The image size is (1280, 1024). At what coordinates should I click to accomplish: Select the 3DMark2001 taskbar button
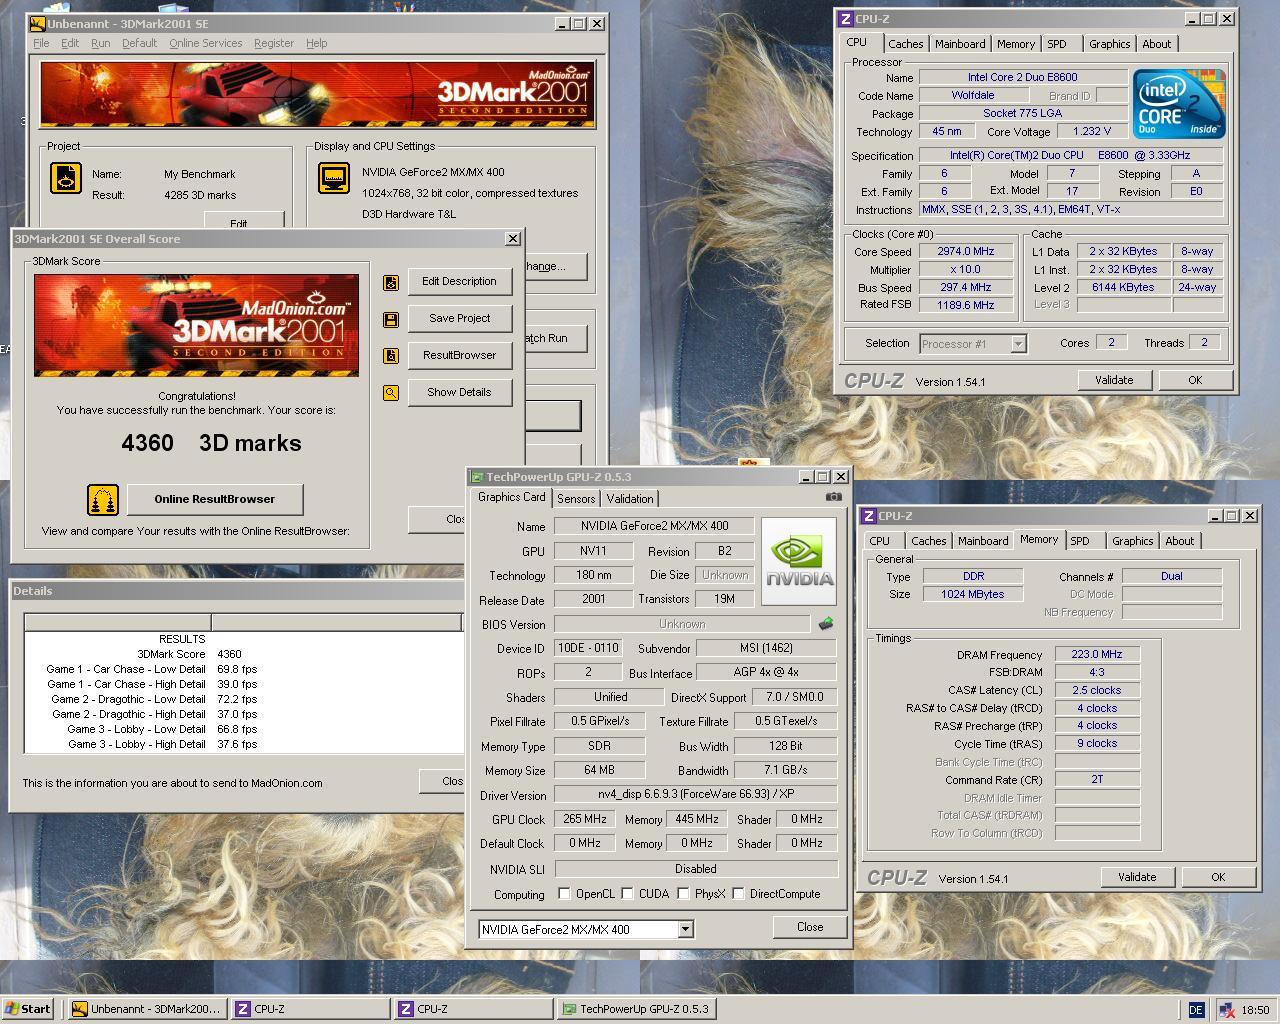[147, 1009]
